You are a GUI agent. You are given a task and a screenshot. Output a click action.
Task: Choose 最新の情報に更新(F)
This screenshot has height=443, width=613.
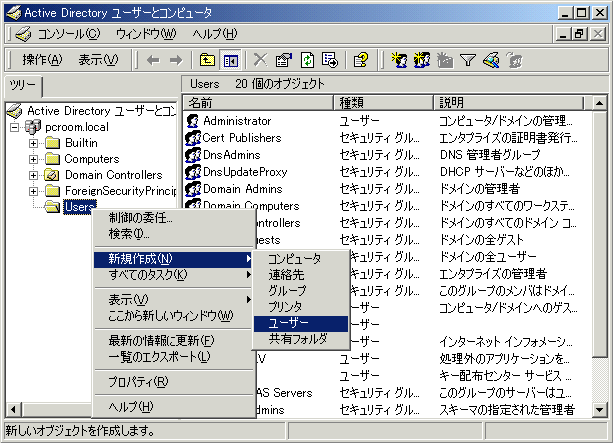coord(174,341)
